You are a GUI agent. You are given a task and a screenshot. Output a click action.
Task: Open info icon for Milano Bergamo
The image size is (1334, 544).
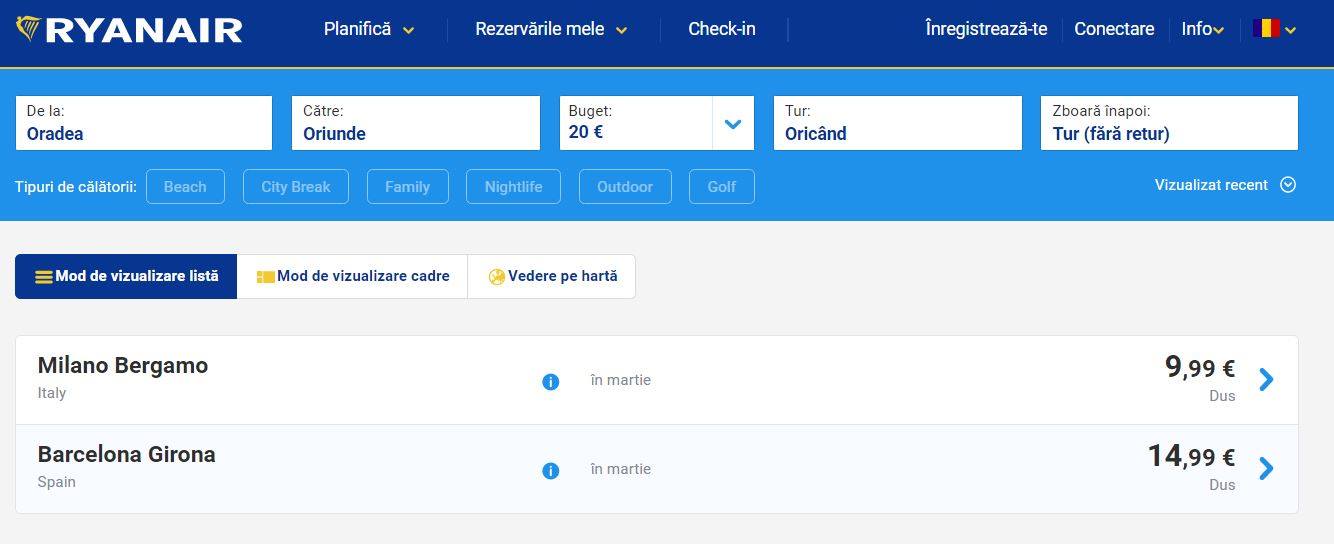point(550,382)
